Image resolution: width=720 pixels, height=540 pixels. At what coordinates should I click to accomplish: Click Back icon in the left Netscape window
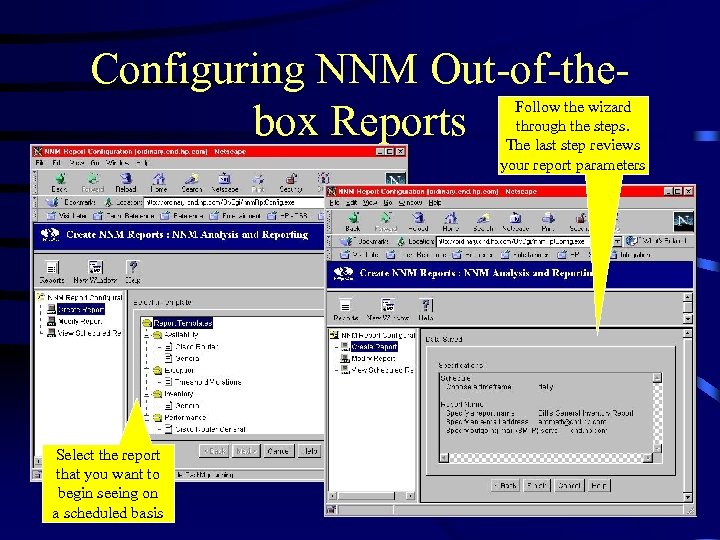60,182
